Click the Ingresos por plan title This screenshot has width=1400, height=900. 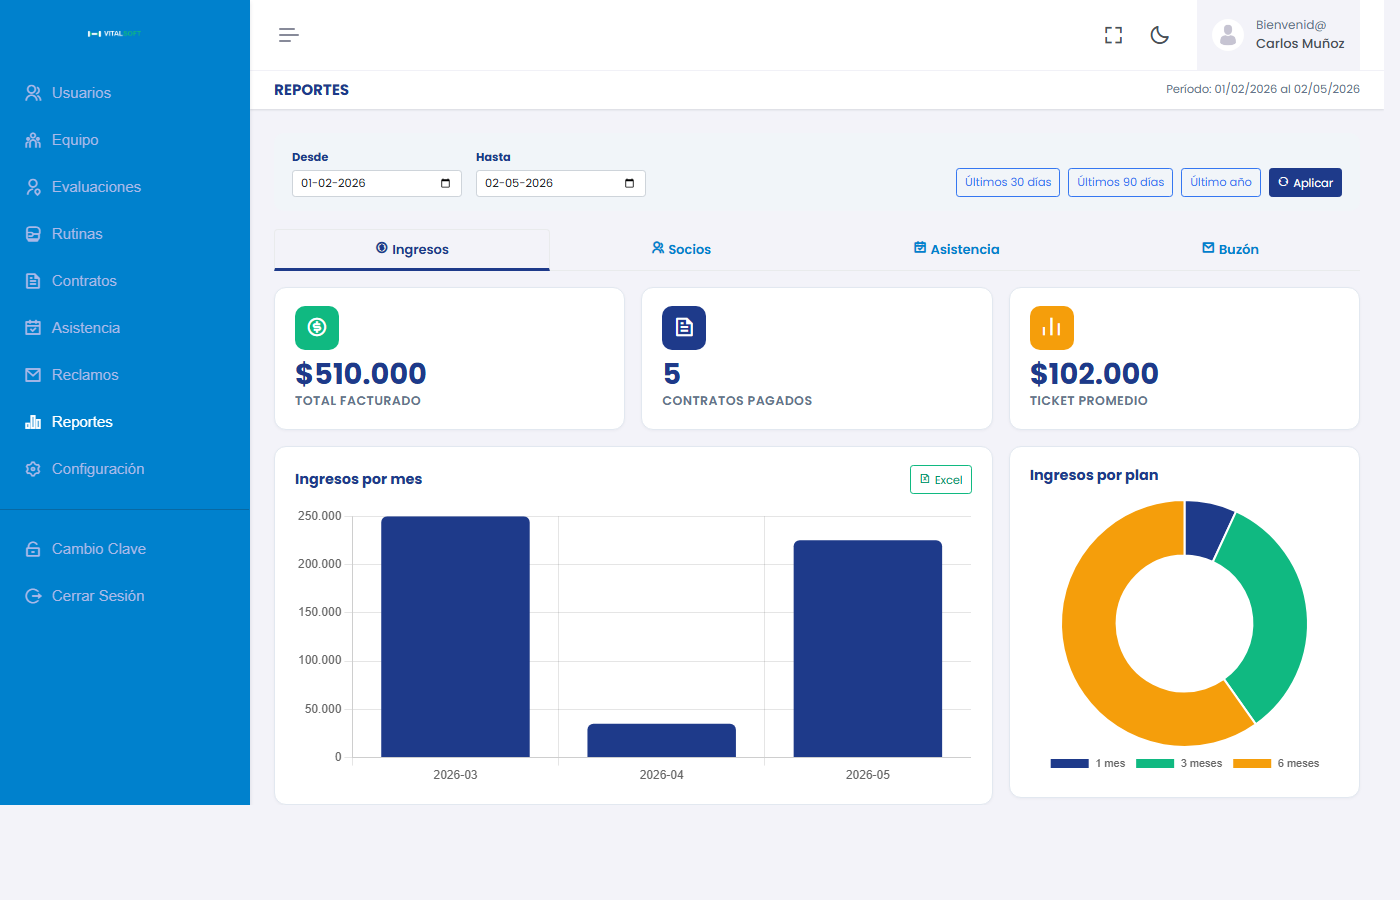1094,475
